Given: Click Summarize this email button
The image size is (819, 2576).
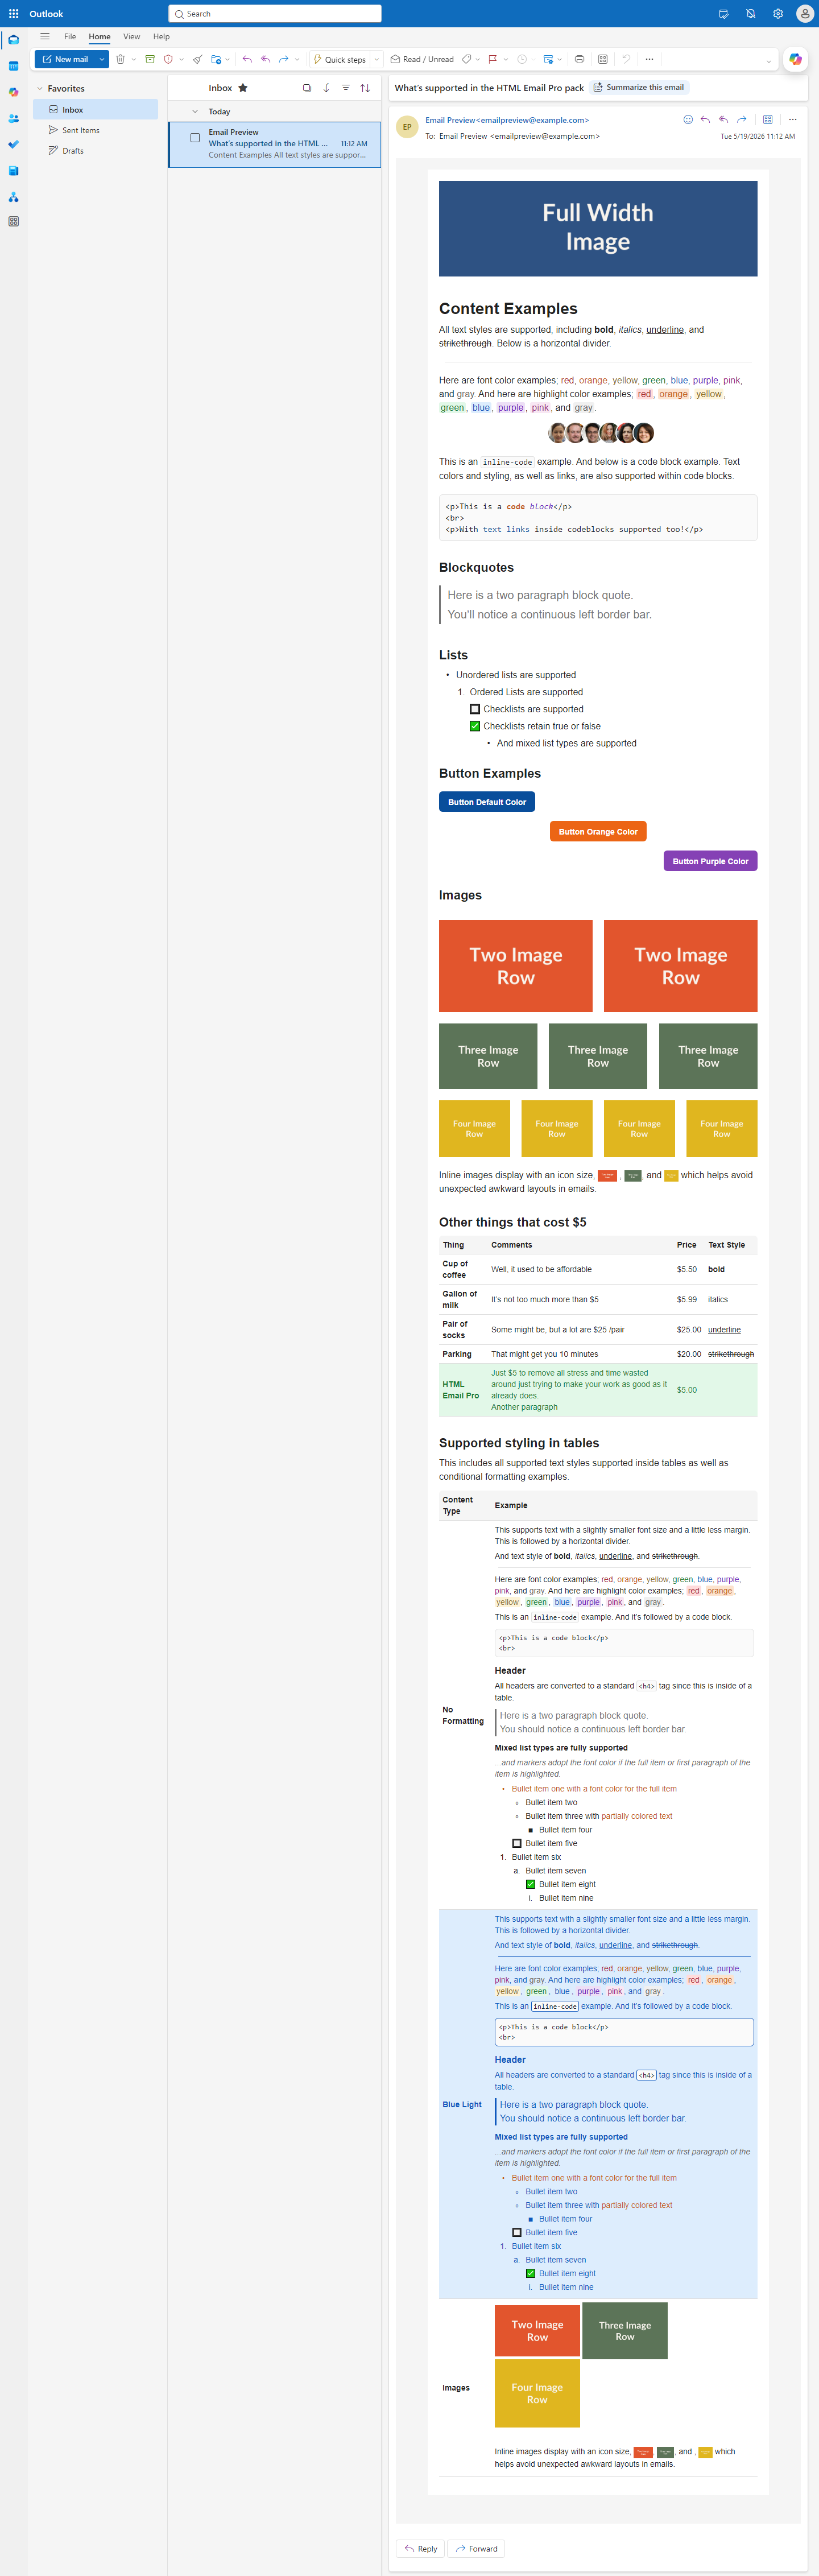Looking at the screenshot, I should 639,87.
